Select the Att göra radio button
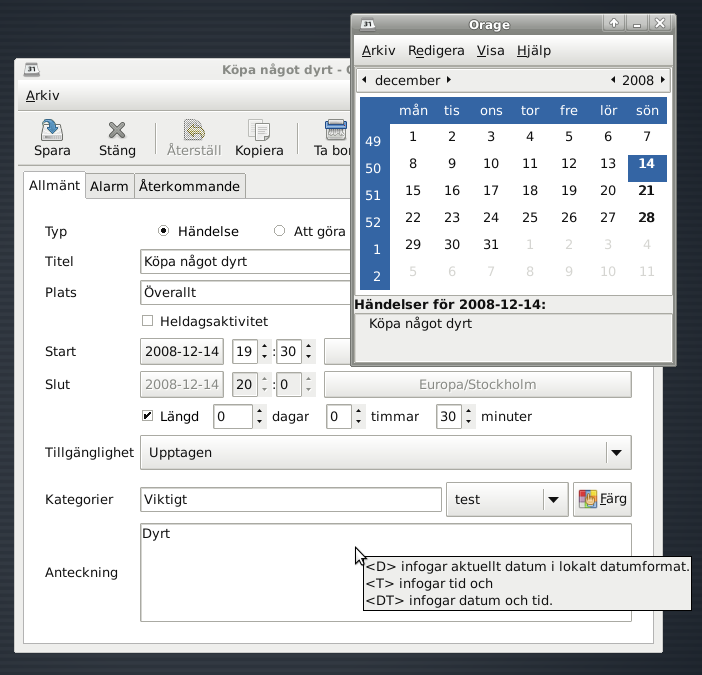This screenshot has height=675, width=702. (279, 231)
